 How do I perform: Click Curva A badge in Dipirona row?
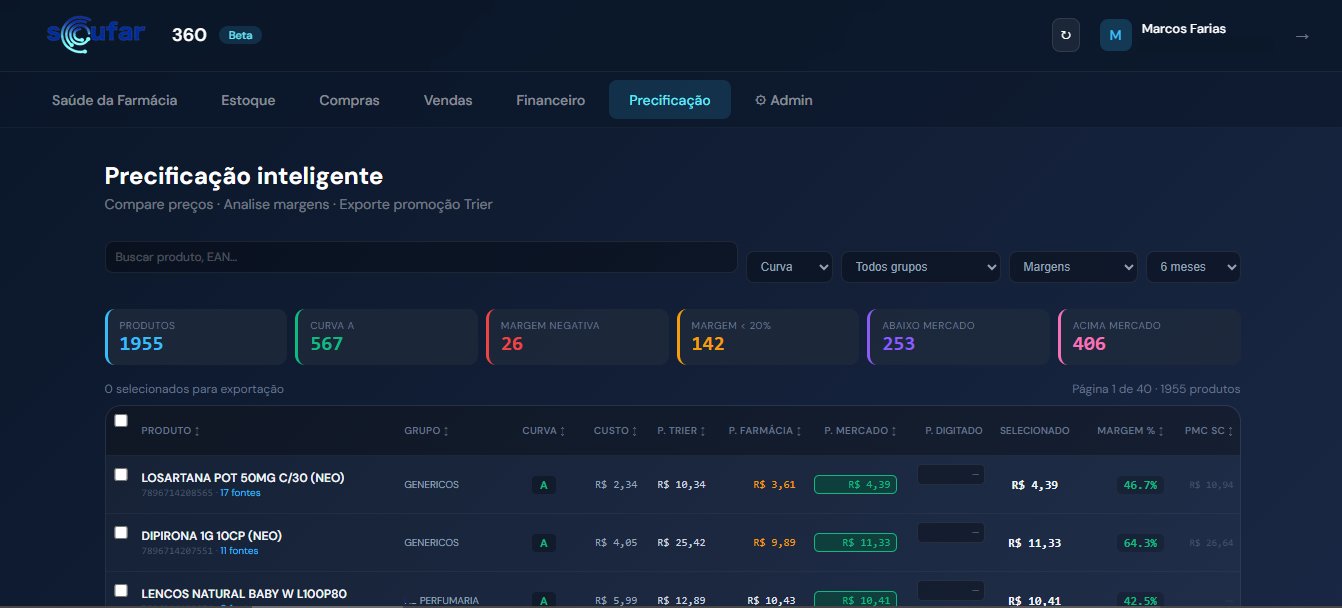(x=544, y=543)
